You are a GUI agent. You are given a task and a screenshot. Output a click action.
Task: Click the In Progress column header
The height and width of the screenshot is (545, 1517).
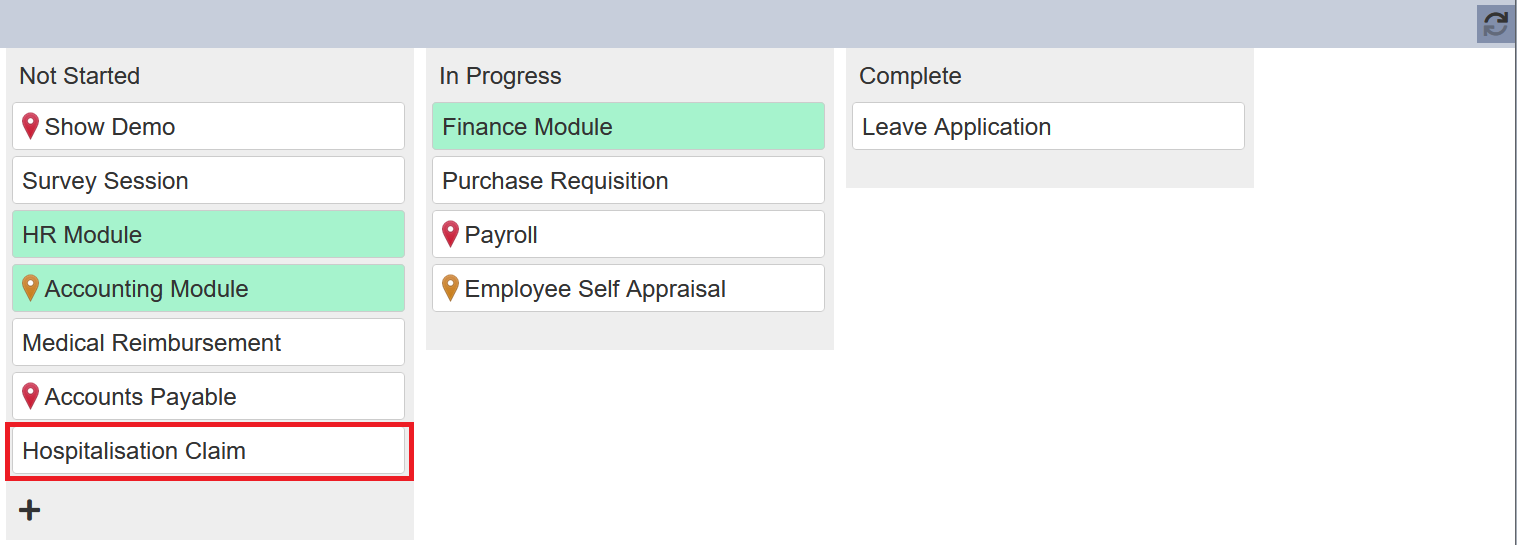pos(500,76)
